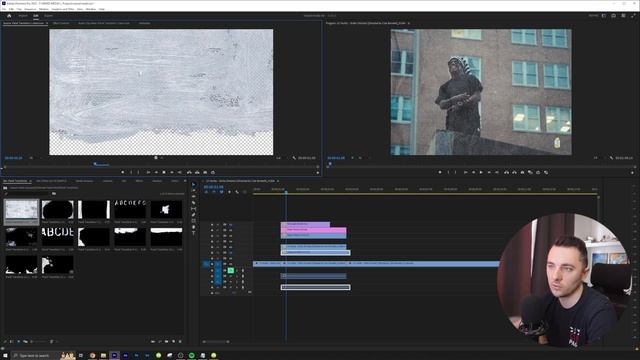Toggle Linked Selection in timeline
Image resolution: width=640 pixels, height=360 pixels.
coord(222,192)
